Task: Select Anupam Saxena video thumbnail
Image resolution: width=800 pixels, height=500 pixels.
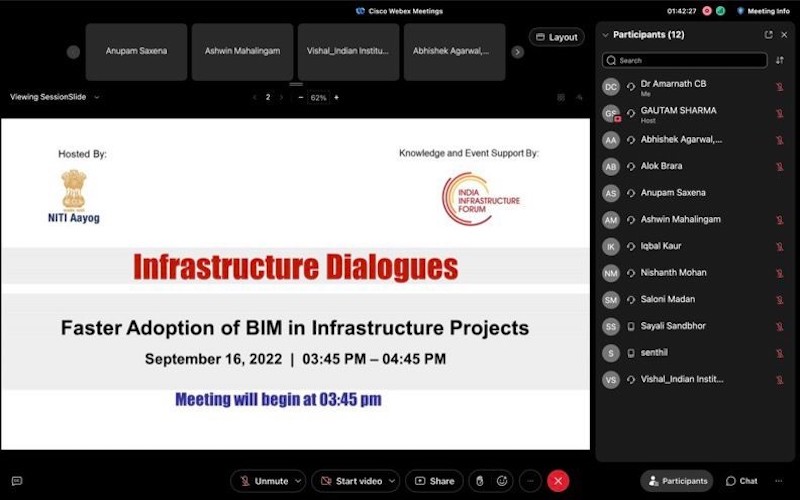Action: [x=136, y=52]
